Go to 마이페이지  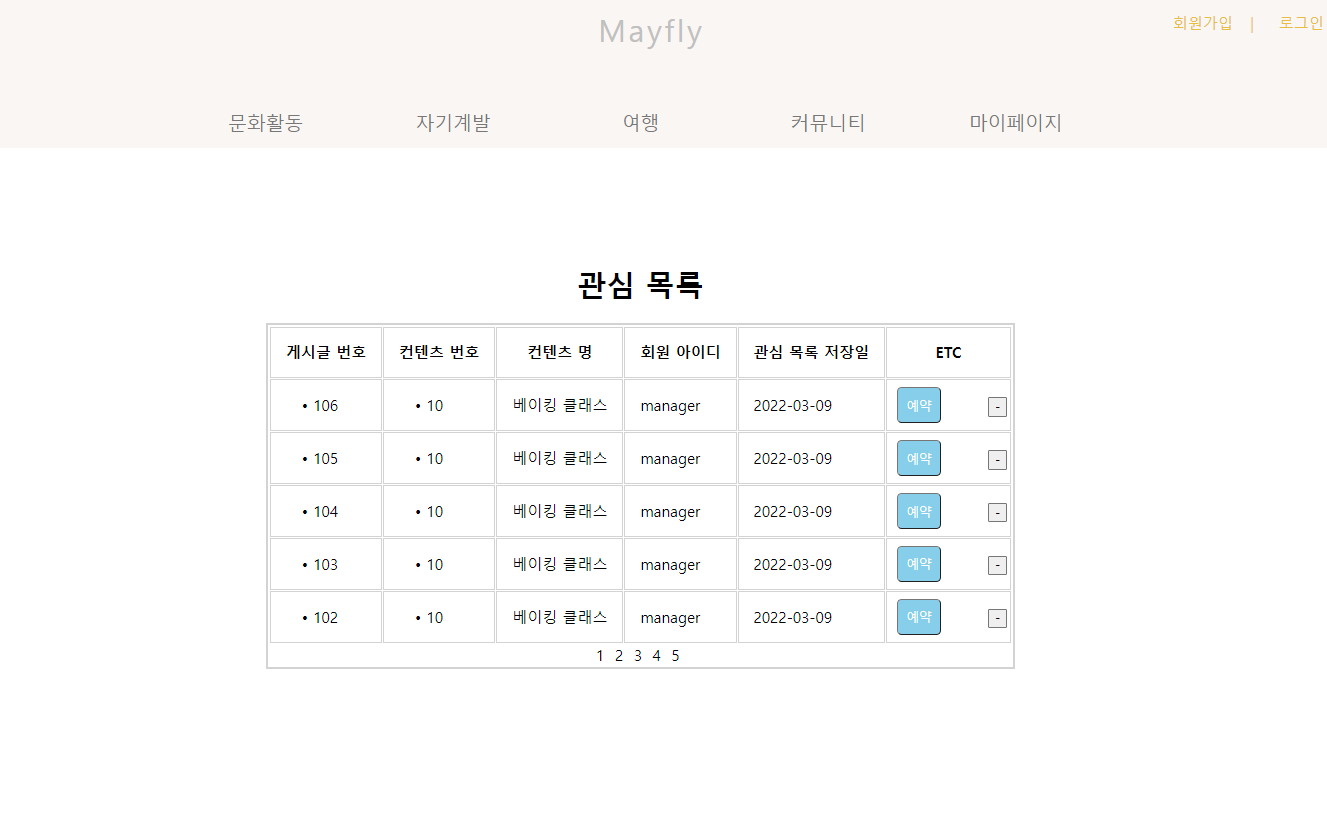point(1016,123)
